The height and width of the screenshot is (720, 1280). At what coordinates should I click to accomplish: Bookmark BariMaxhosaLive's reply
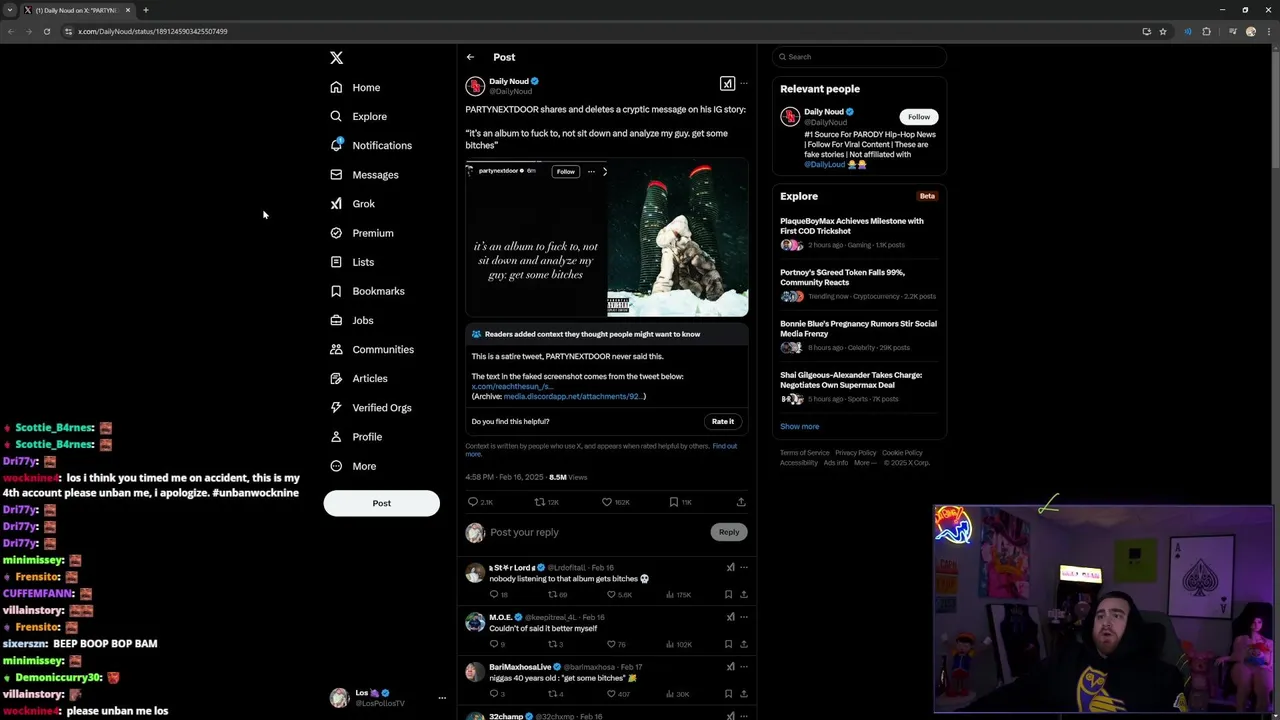click(x=728, y=694)
